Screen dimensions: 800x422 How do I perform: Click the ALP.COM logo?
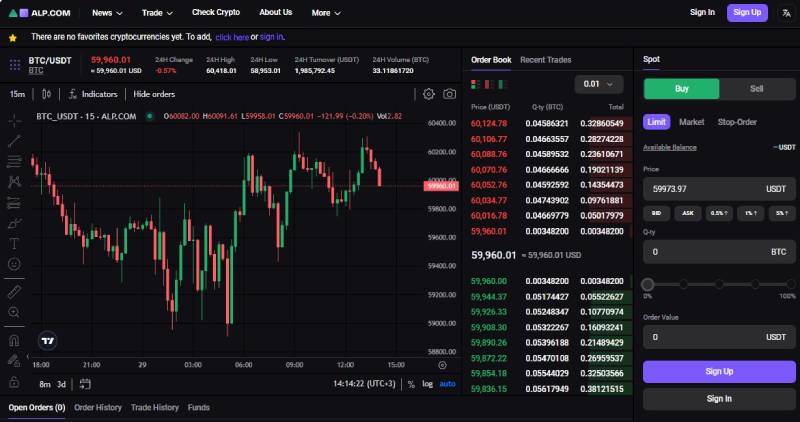[40, 13]
